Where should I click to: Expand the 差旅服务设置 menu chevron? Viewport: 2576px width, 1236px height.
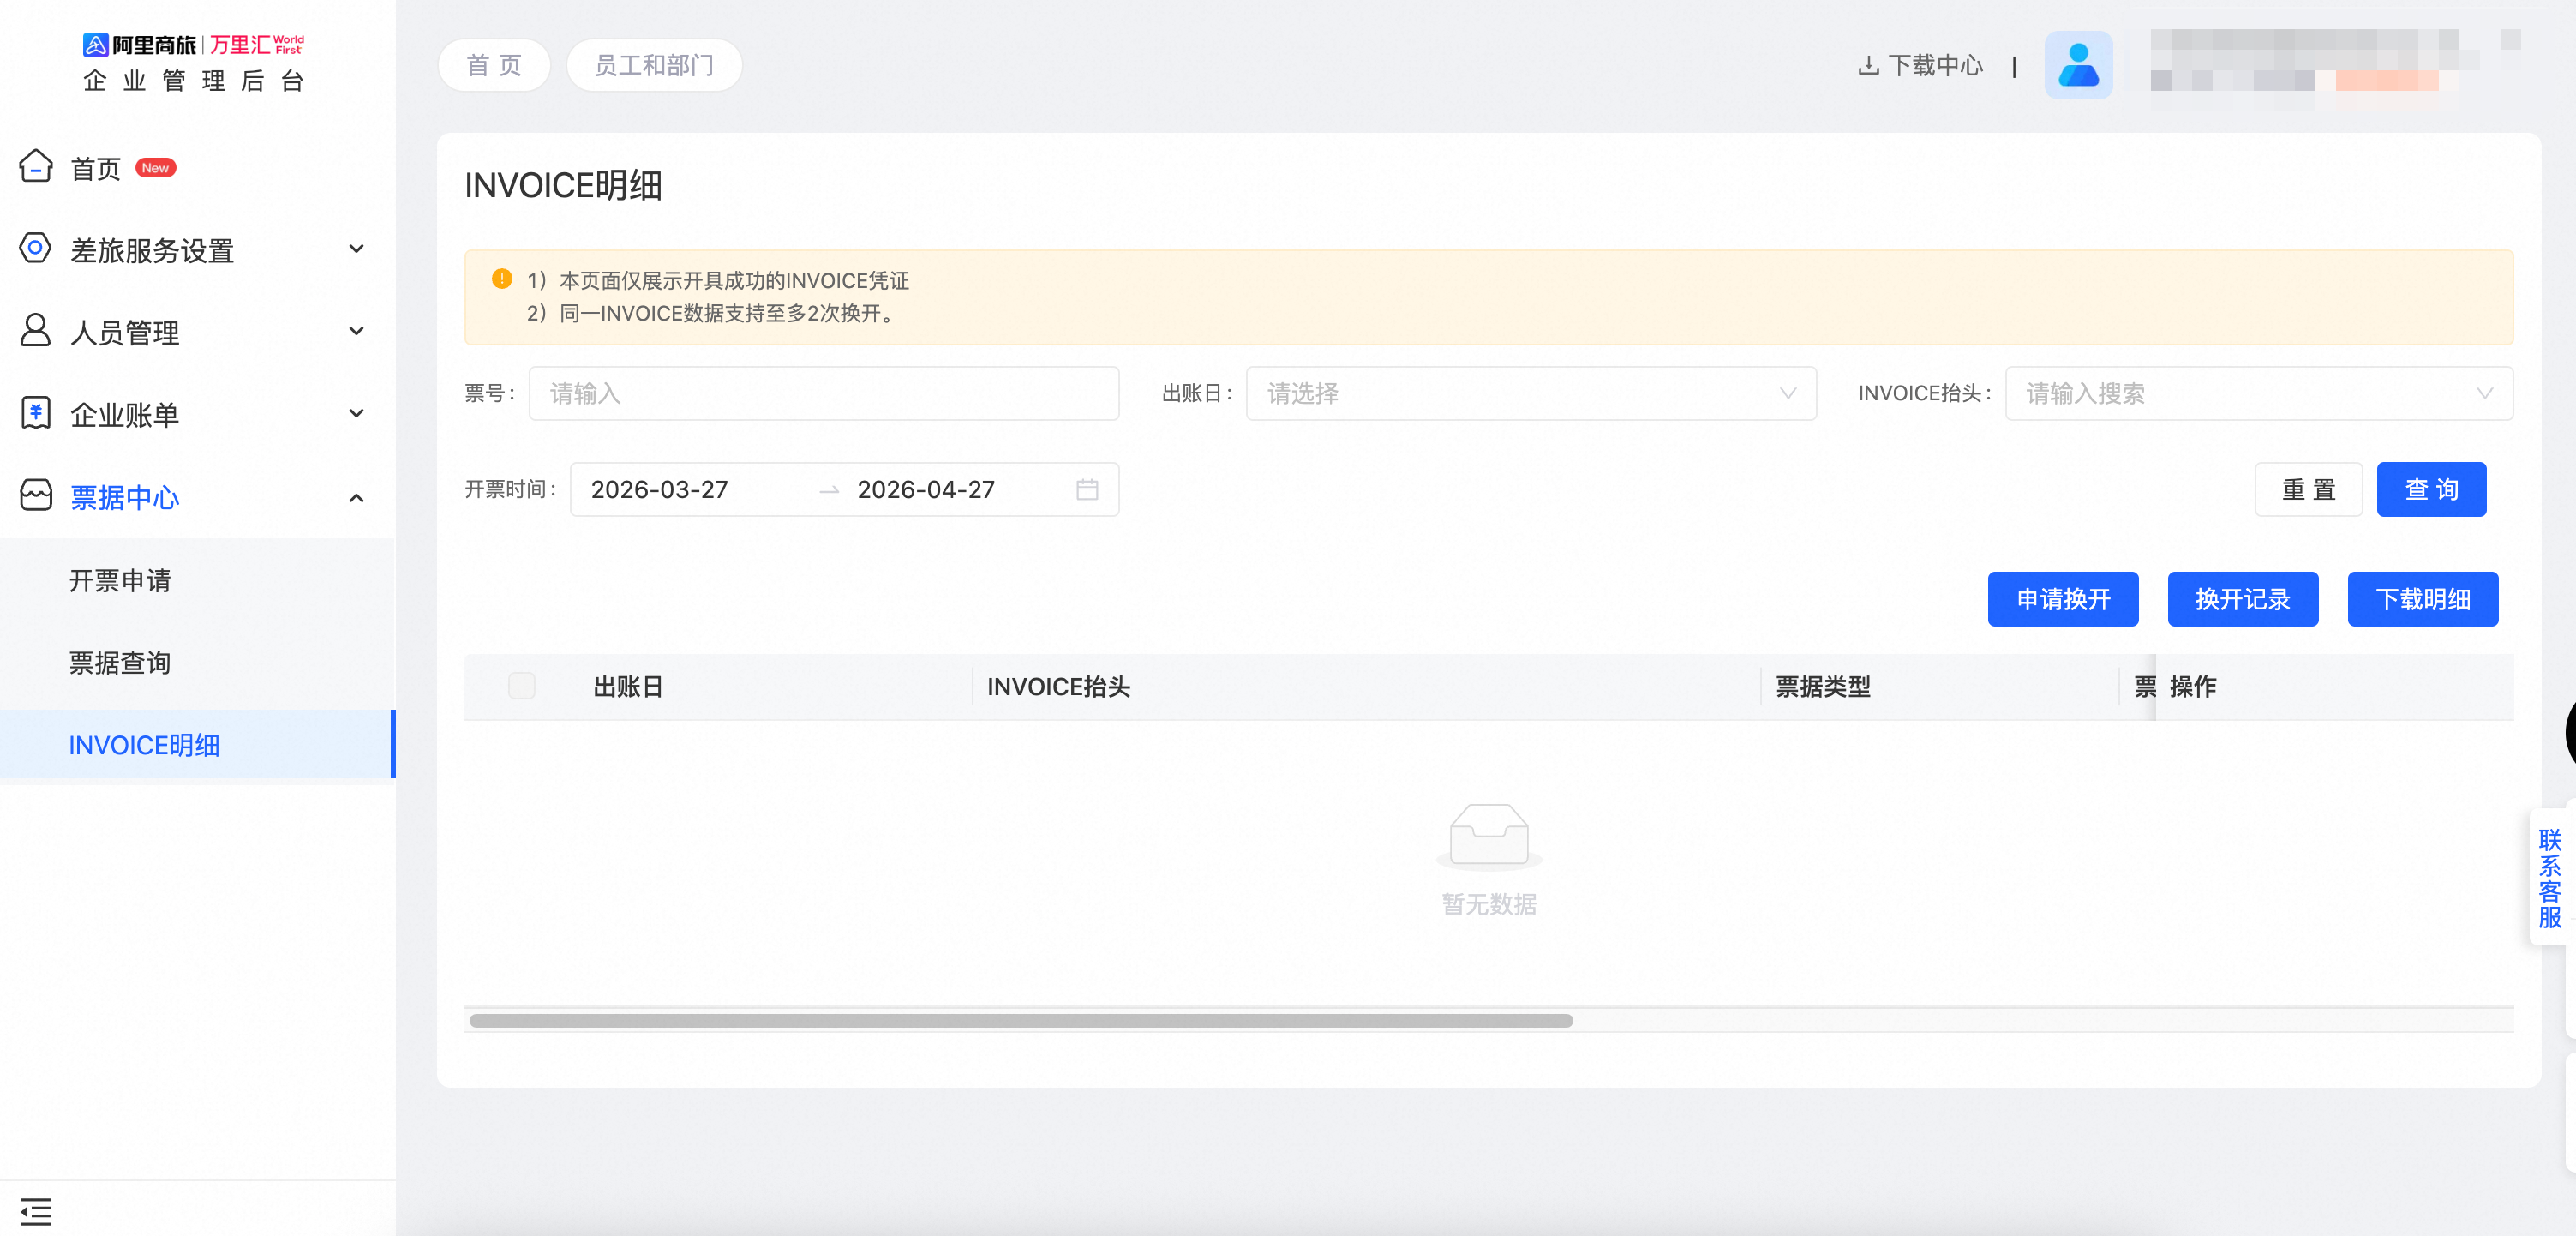tap(356, 249)
